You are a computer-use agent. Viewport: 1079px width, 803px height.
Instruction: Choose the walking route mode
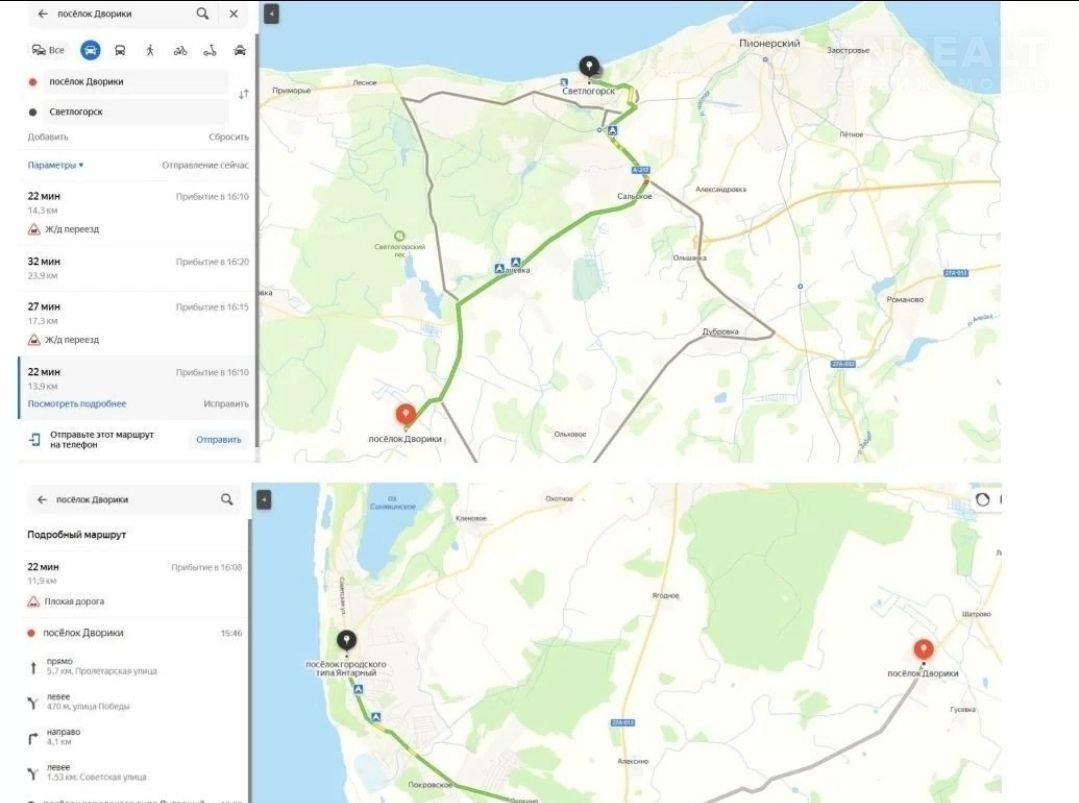[150, 50]
